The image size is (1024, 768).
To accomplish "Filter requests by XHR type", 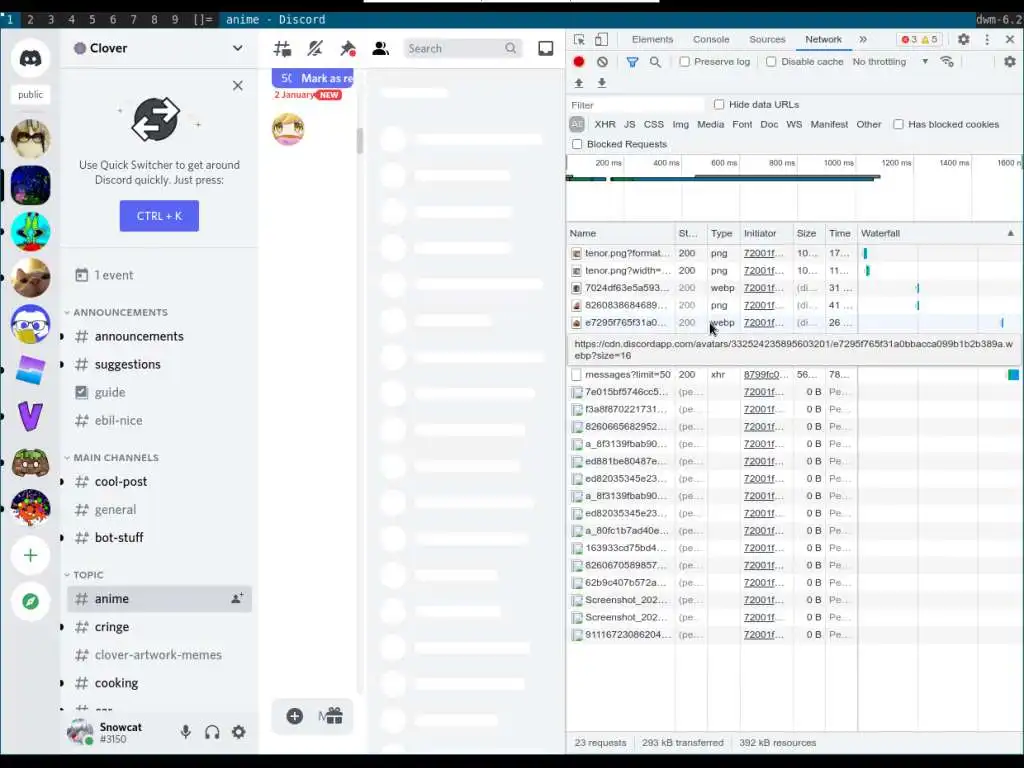I will 605,124.
